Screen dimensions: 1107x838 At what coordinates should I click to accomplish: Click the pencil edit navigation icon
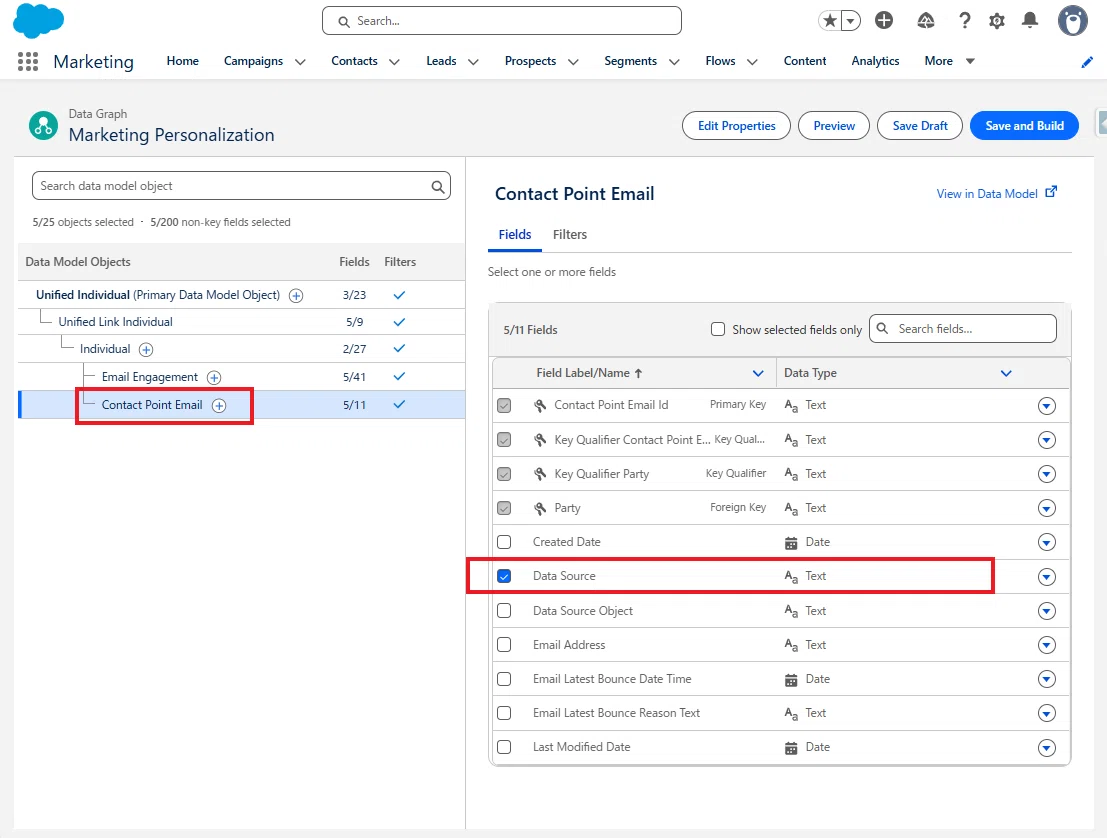tap(1087, 62)
